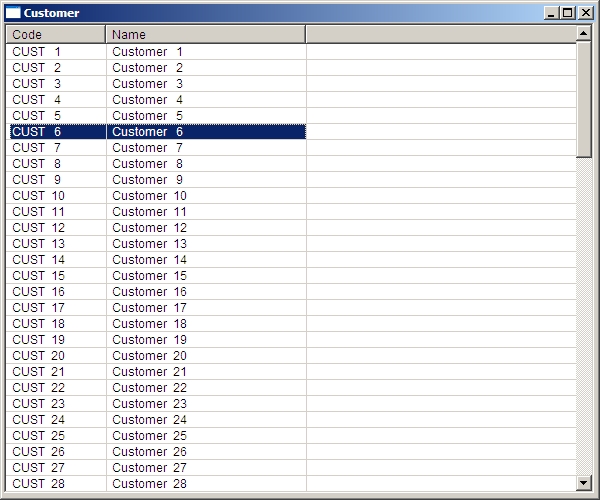The image size is (600, 500).
Task: Select the CUST 27 code cell
Action: (x=56, y=467)
